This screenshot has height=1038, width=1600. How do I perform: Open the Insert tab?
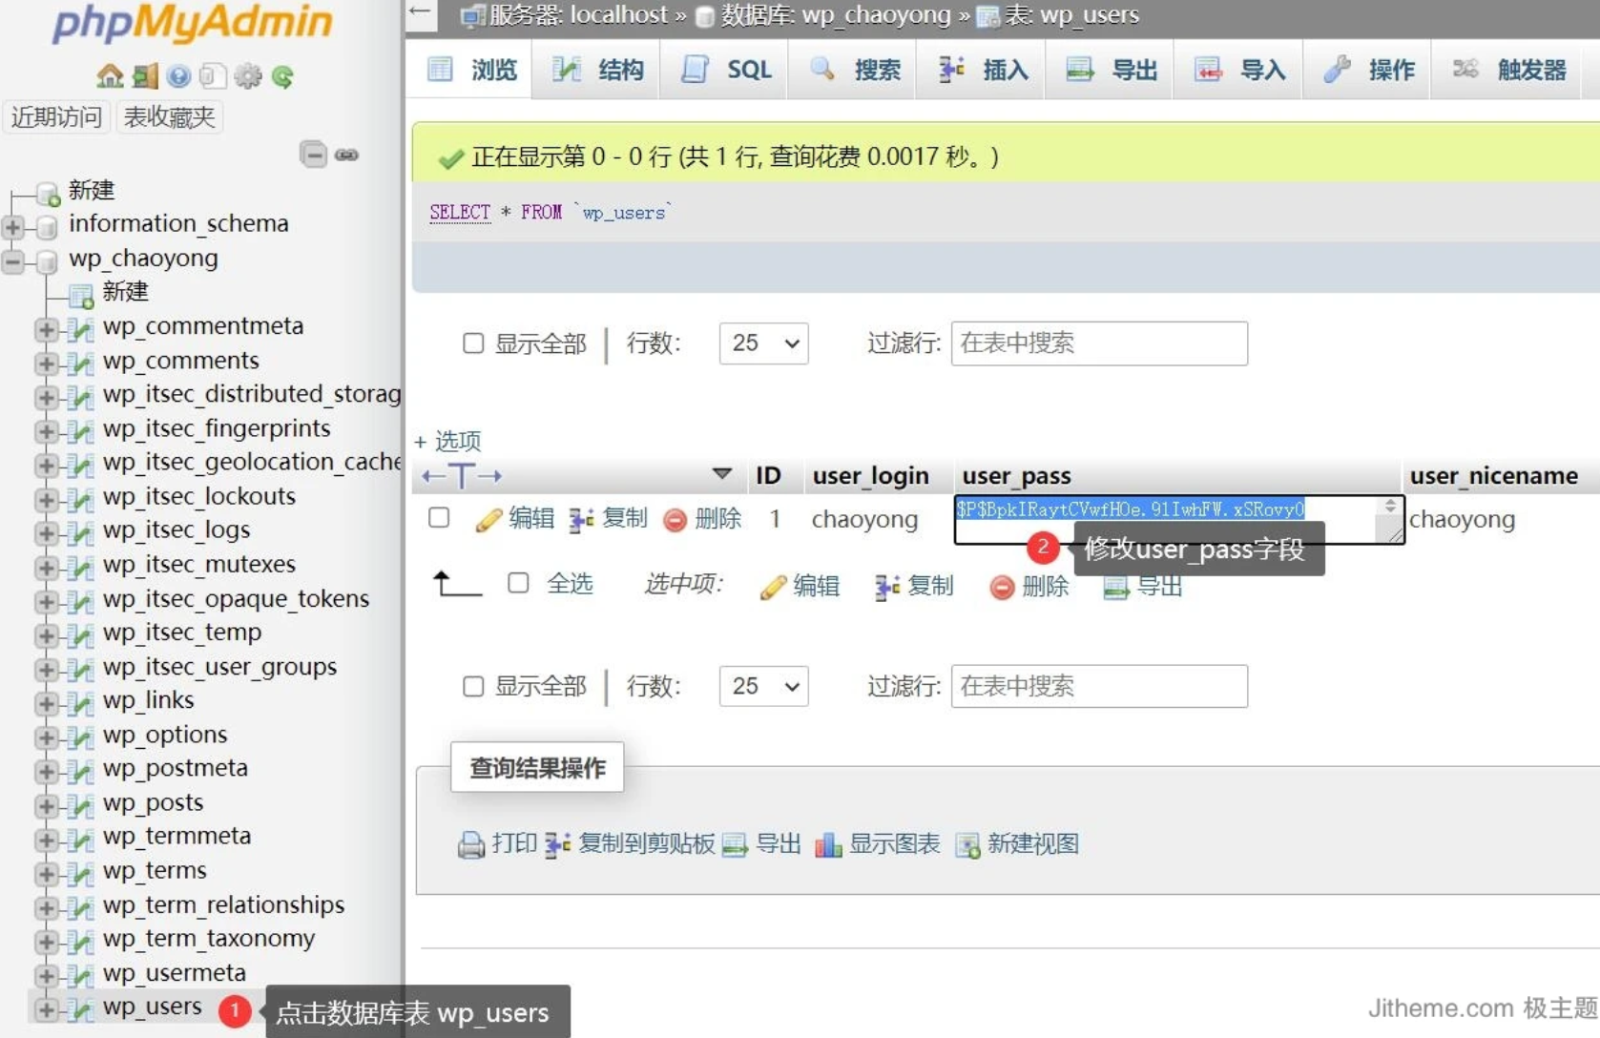click(982, 70)
